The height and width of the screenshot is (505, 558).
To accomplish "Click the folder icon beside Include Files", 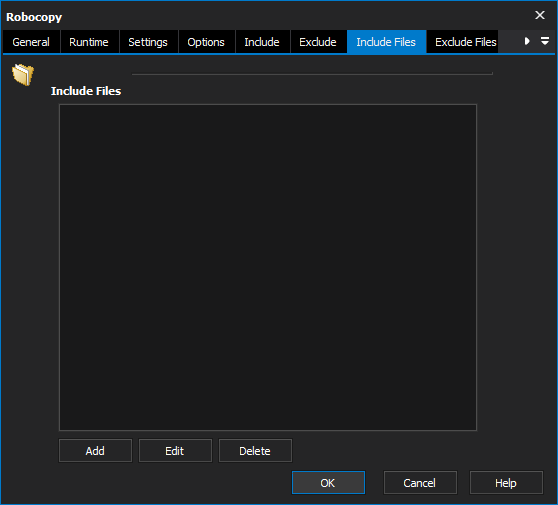I will [x=23, y=74].
